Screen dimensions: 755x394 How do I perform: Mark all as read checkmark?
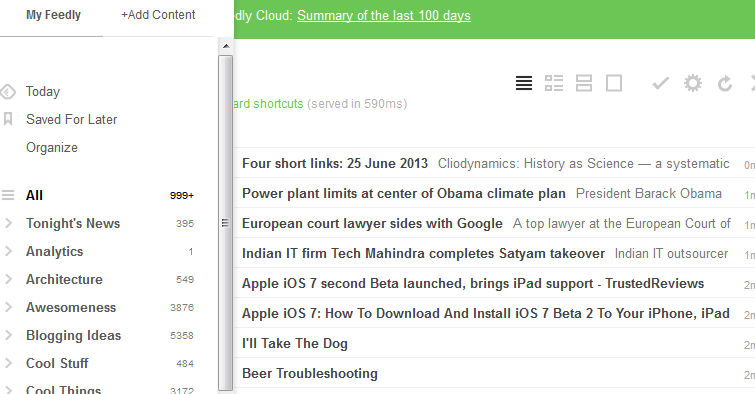pos(661,83)
